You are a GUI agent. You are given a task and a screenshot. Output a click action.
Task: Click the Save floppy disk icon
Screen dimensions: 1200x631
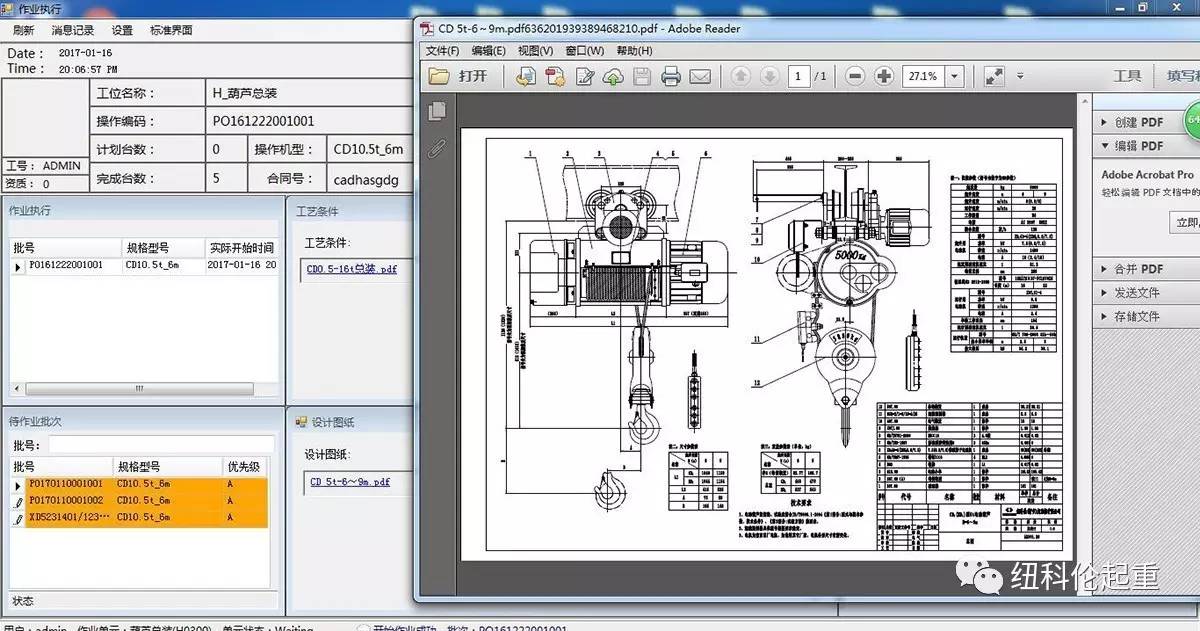tap(642, 76)
